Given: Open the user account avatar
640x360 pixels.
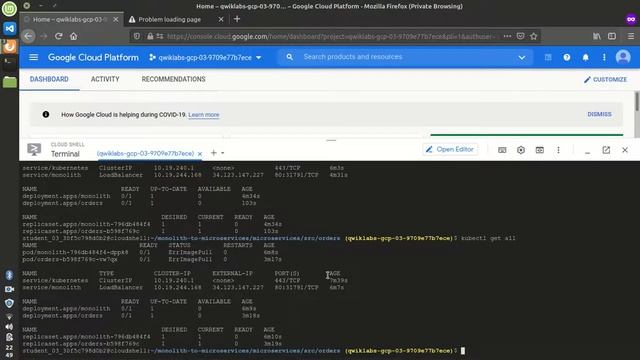Looking at the screenshot, I should click(x=623, y=57).
